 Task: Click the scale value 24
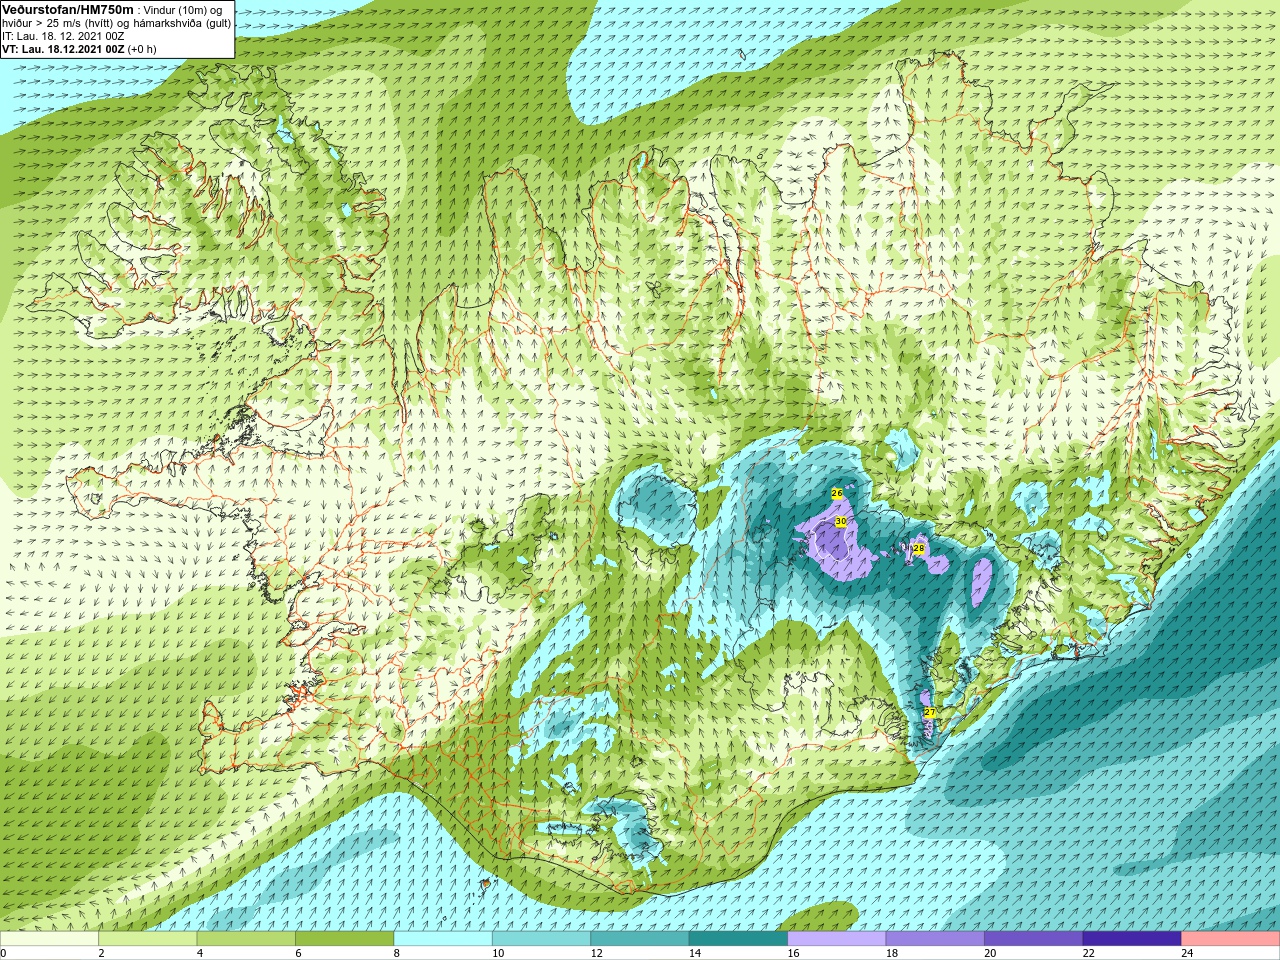pos(1187,953)
